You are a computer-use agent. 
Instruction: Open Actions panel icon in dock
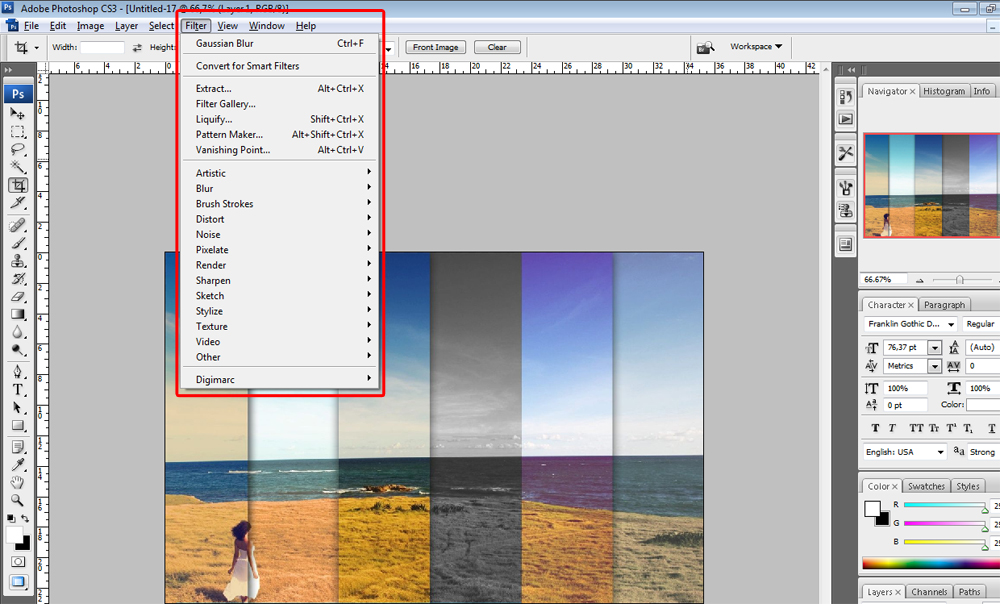[846, 119]
